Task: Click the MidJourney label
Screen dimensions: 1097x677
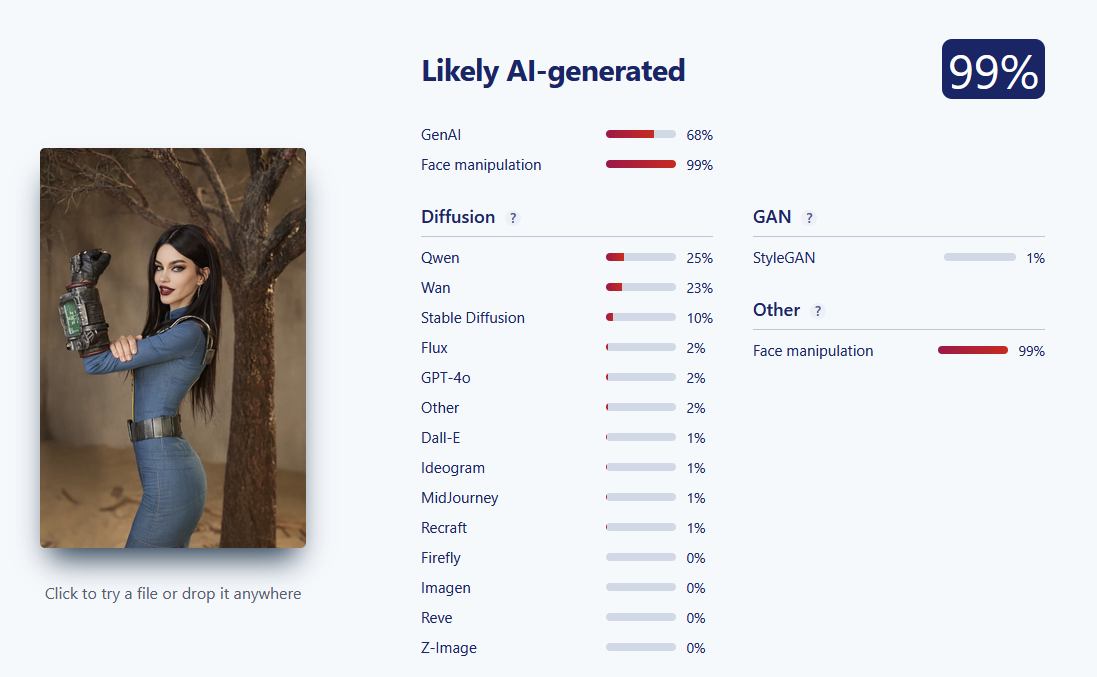Action: click(460, 498)
